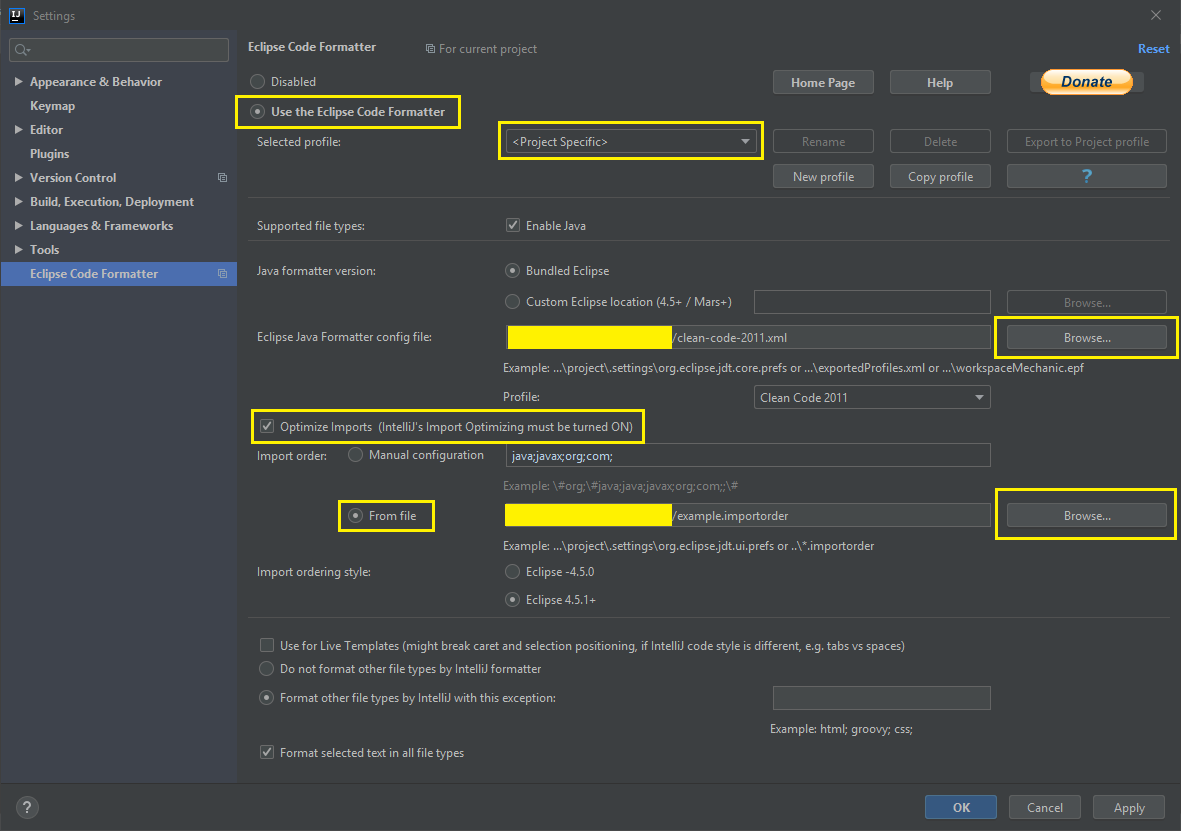This screenshot has height=831, width=1181.
Task: Open the Selected profile Project Specific dropdown
Action: tap(631, 142)
